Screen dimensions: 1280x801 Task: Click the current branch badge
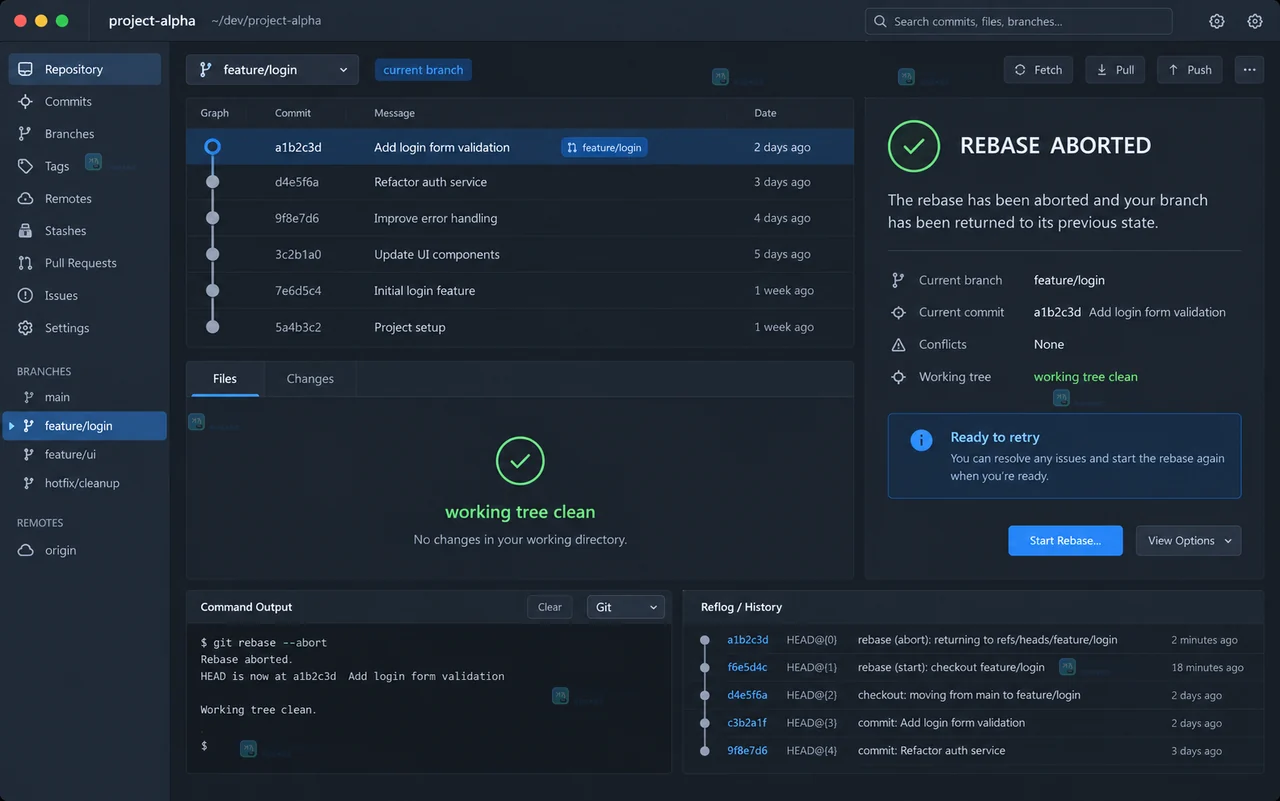(423, 70)
